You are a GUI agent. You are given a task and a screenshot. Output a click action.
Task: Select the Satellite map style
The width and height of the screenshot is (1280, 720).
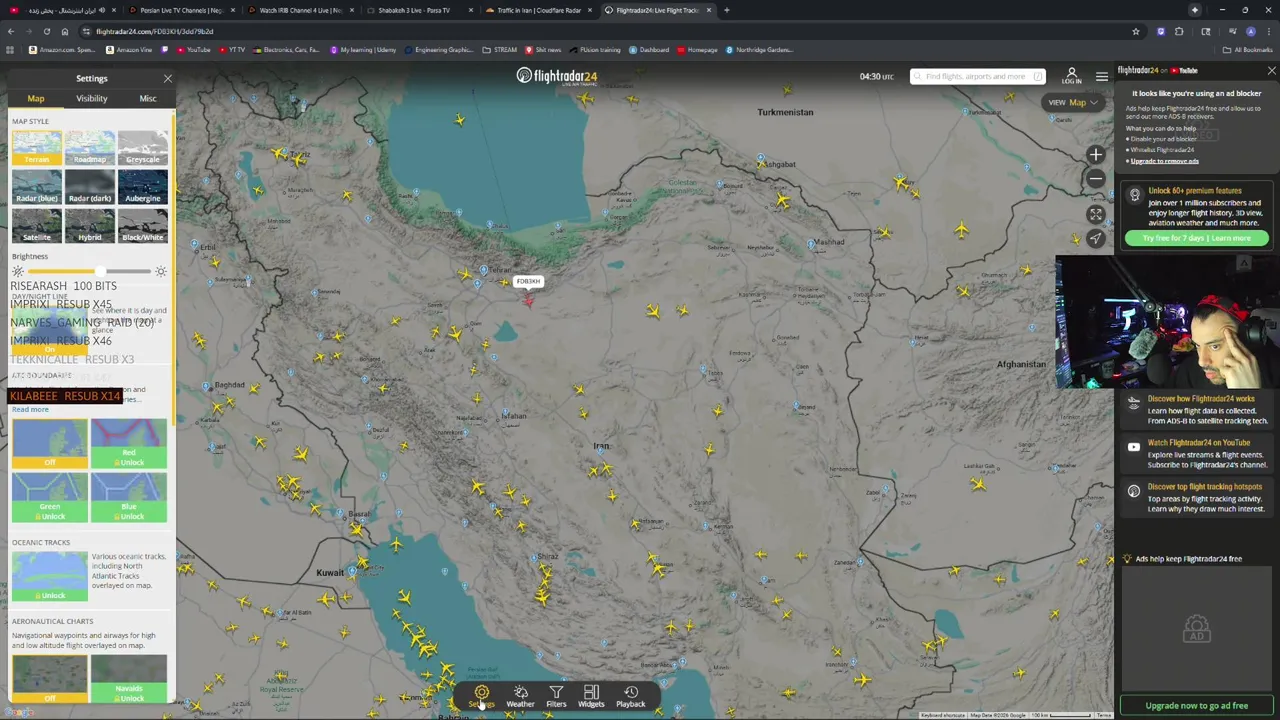[x=36, y=226]
